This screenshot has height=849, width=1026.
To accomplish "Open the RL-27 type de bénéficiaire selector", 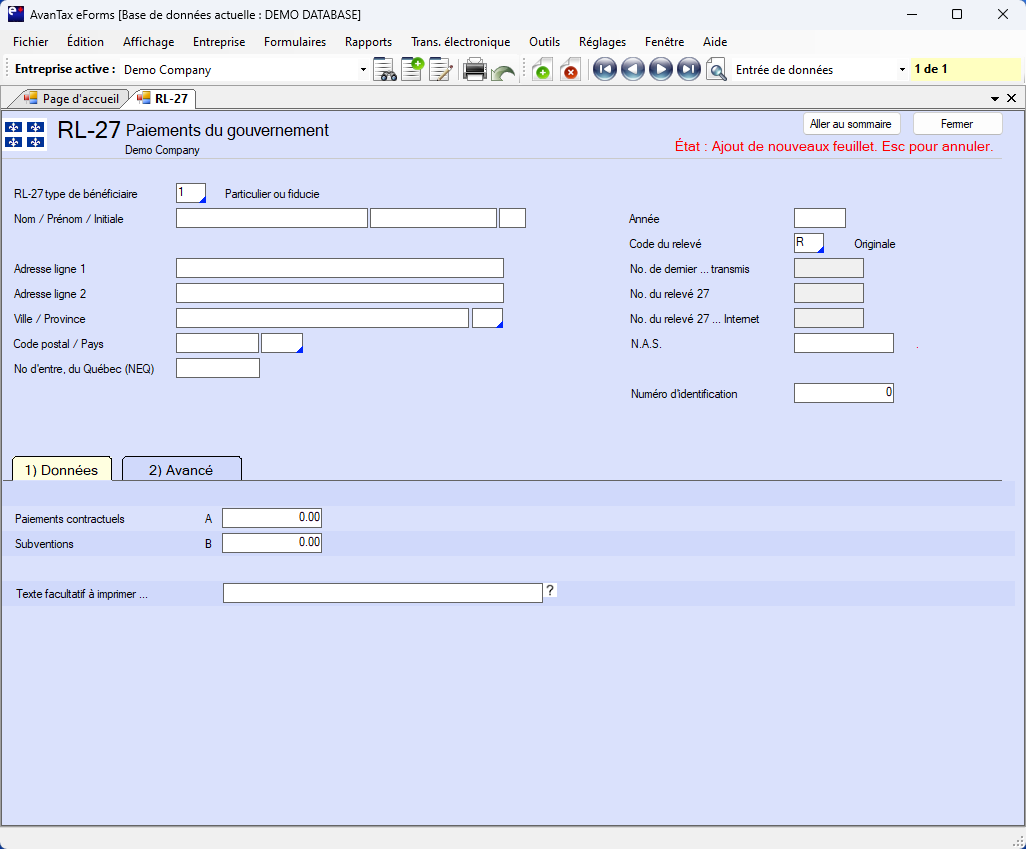I will 190,193.
